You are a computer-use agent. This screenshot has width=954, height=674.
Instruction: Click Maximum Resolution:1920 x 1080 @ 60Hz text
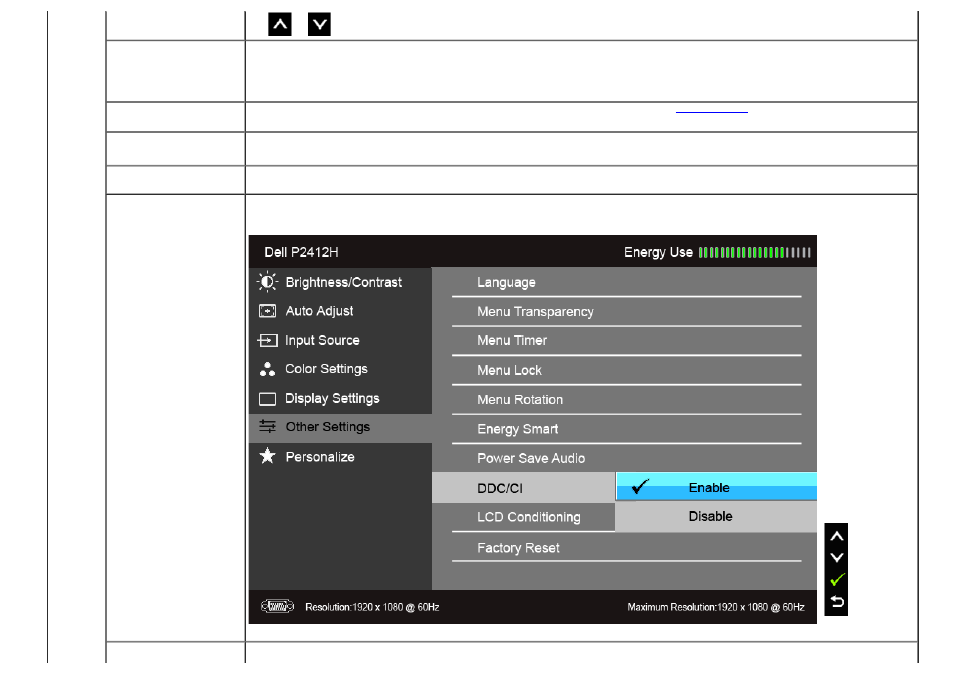pos(716,607)
